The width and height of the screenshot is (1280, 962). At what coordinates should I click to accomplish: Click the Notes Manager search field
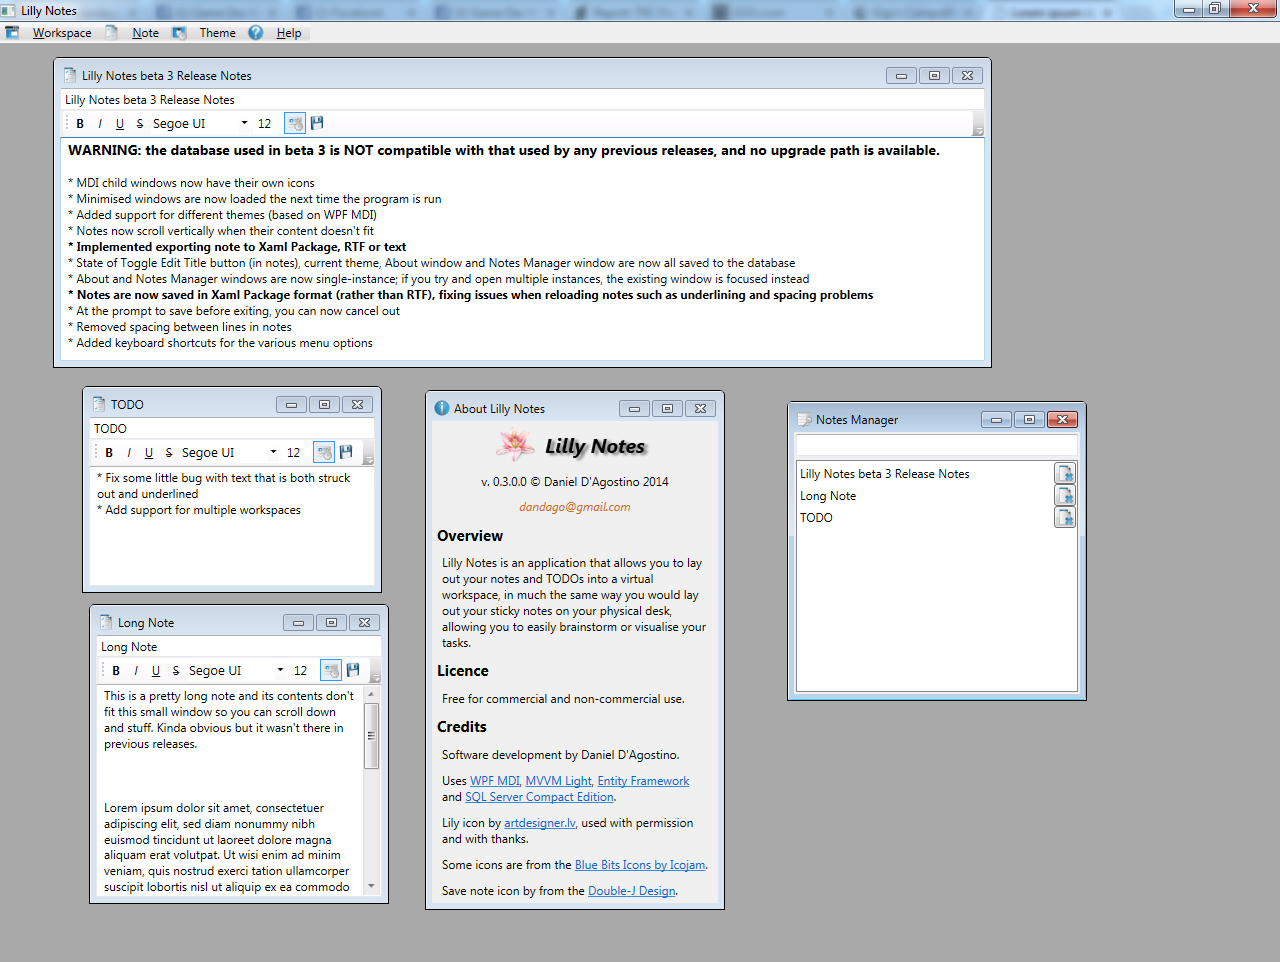[936, 445]
